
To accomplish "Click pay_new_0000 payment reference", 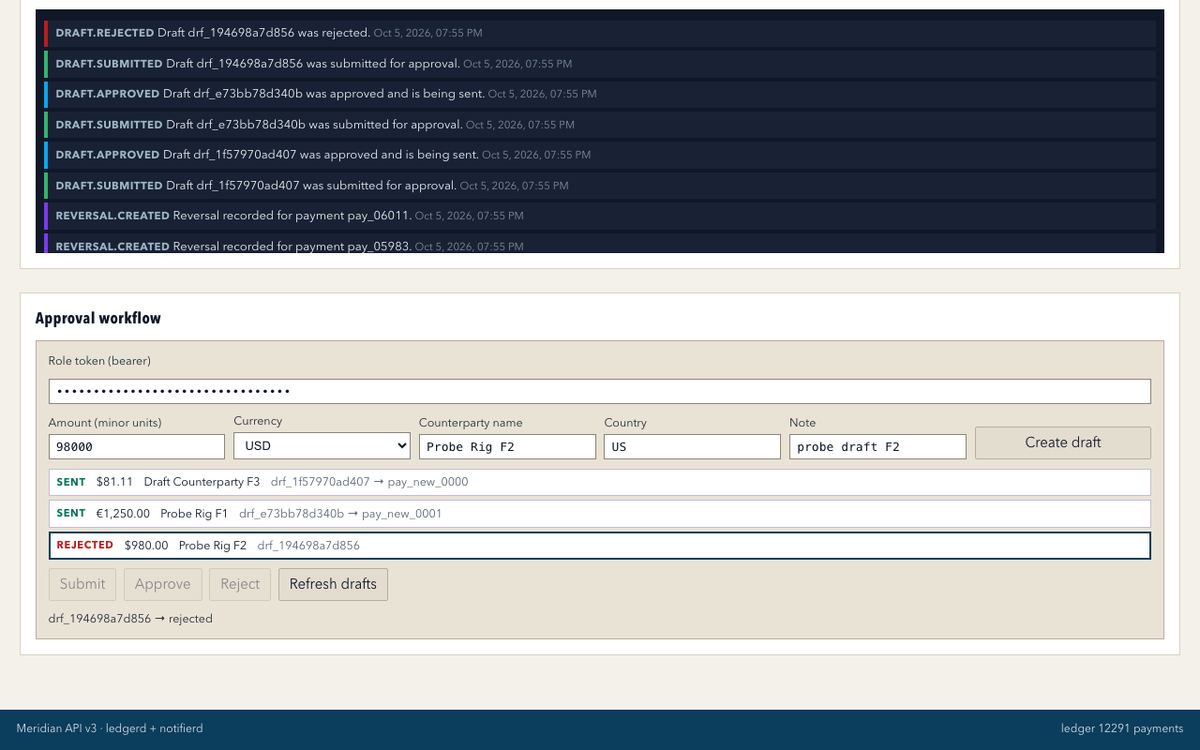I will 428,482.
